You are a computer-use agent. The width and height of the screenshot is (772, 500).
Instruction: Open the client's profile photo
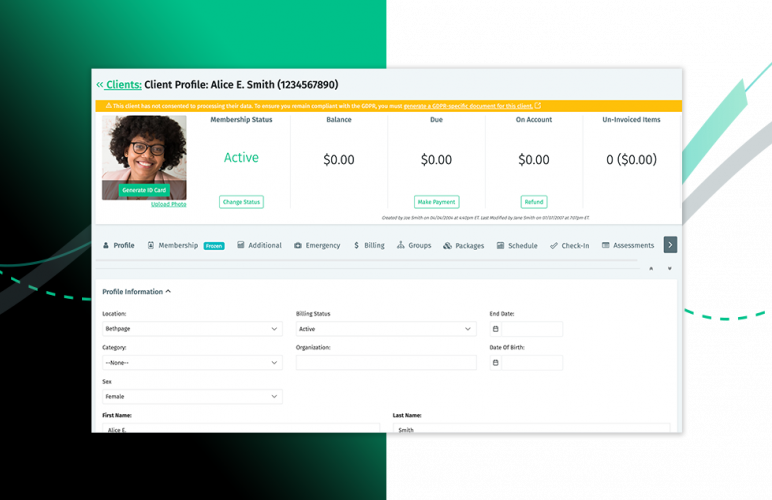pyautogui.click(x=144, y=149)
